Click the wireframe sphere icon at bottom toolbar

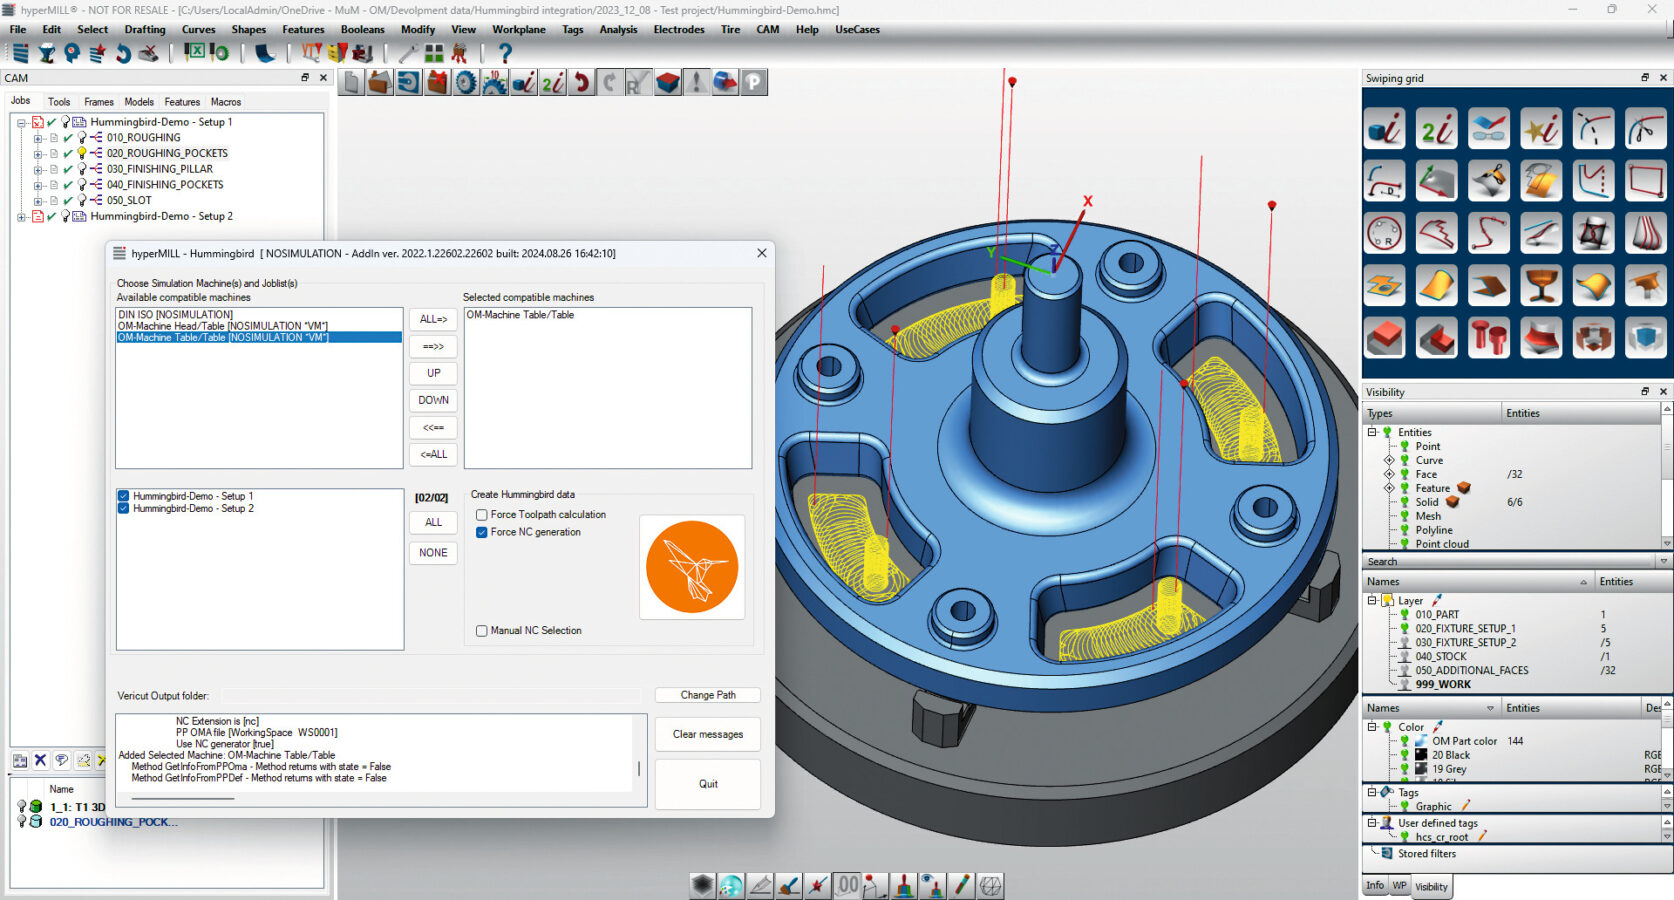coord(988,885)
